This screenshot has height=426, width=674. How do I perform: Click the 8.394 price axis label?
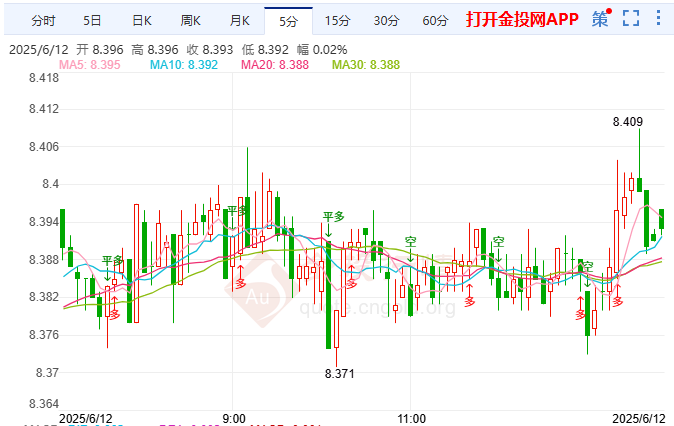coord(44,222)
